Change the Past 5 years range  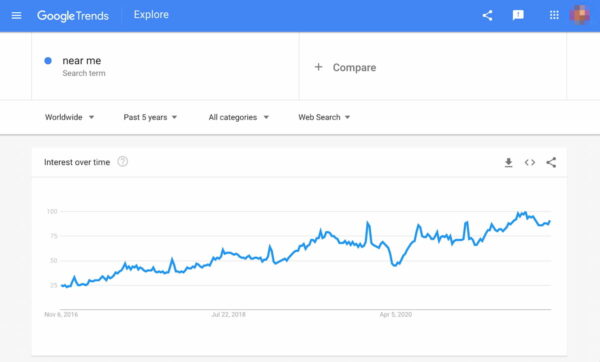pyautogui.click(x=150, y=117)
